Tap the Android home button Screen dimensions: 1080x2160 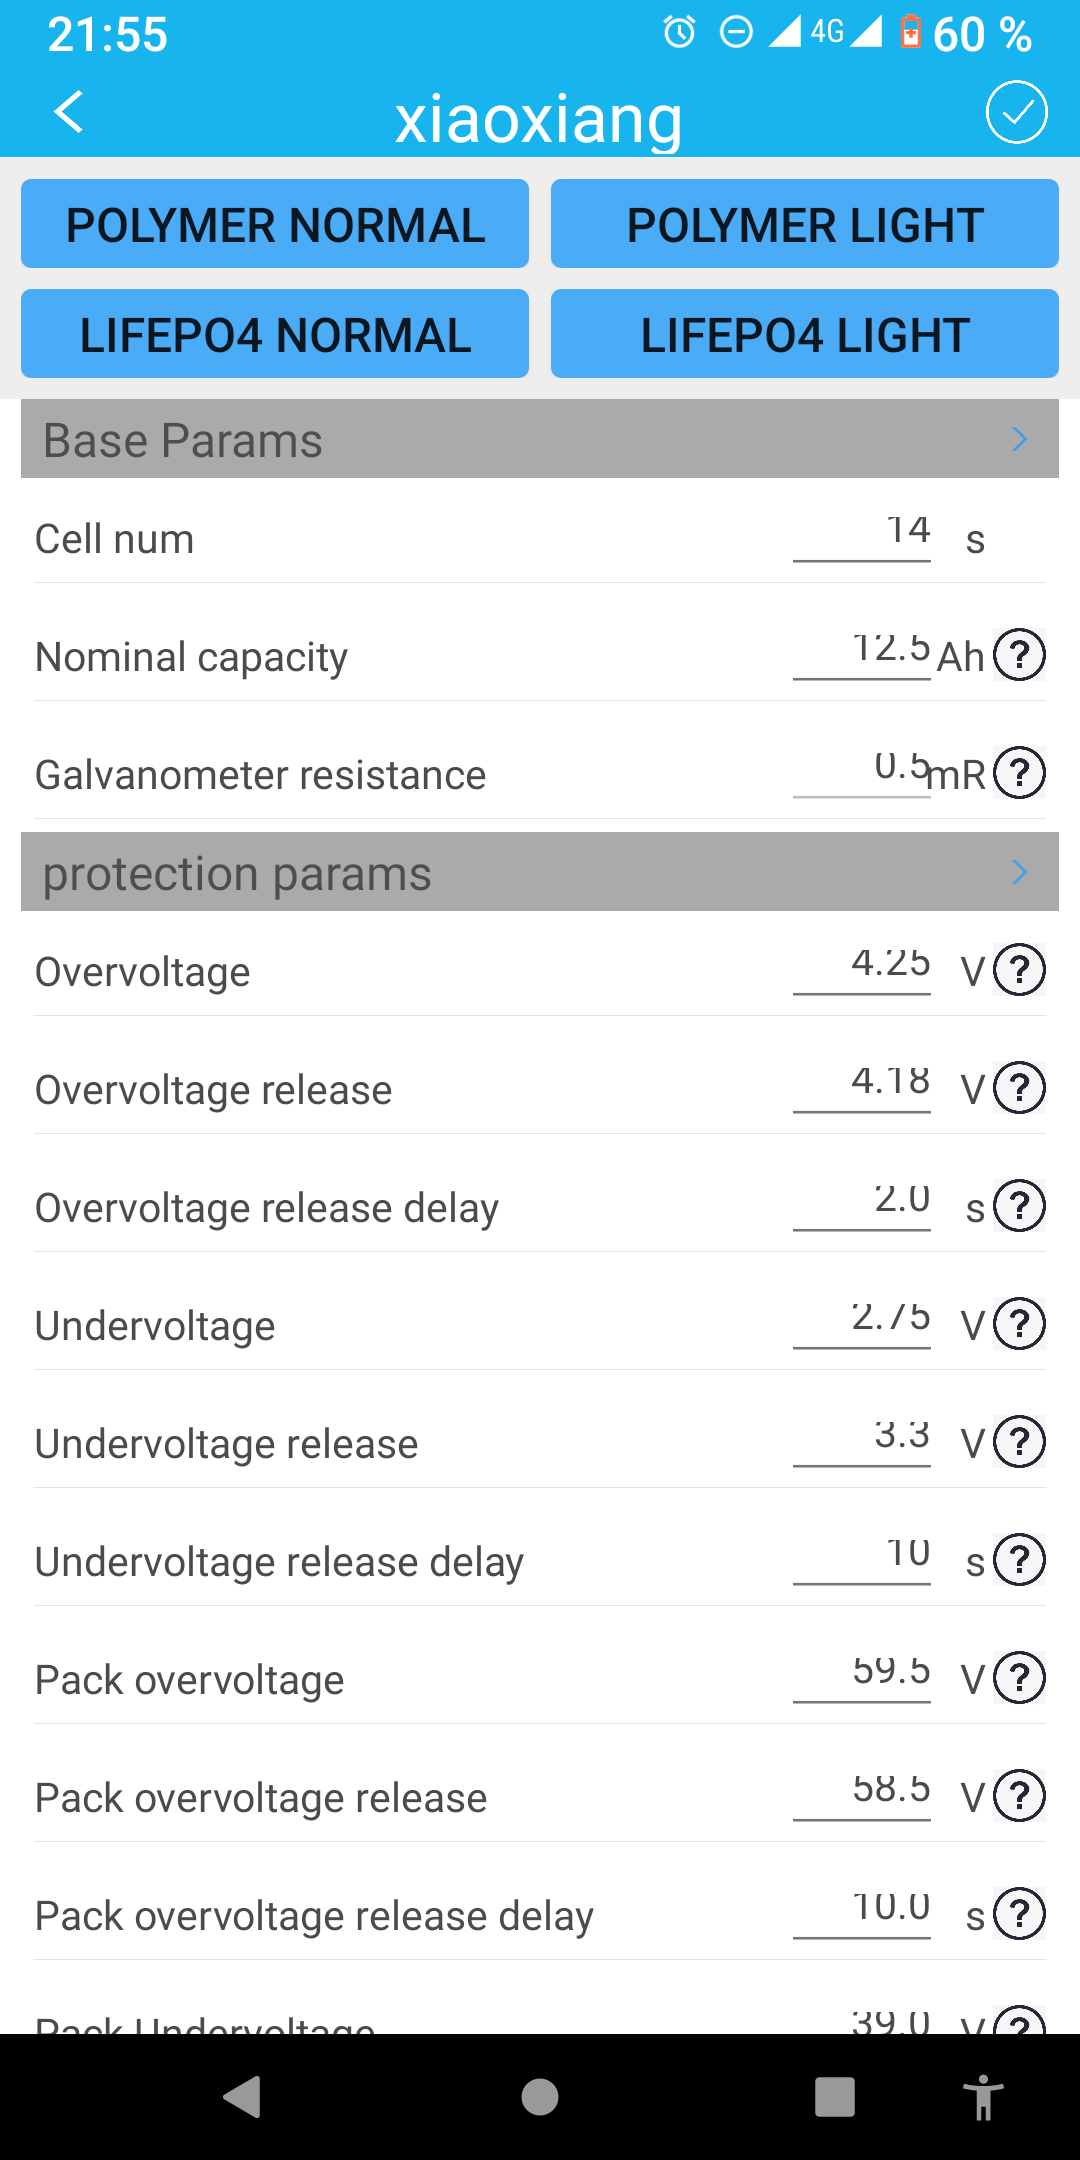click(x=540, y=2097)
